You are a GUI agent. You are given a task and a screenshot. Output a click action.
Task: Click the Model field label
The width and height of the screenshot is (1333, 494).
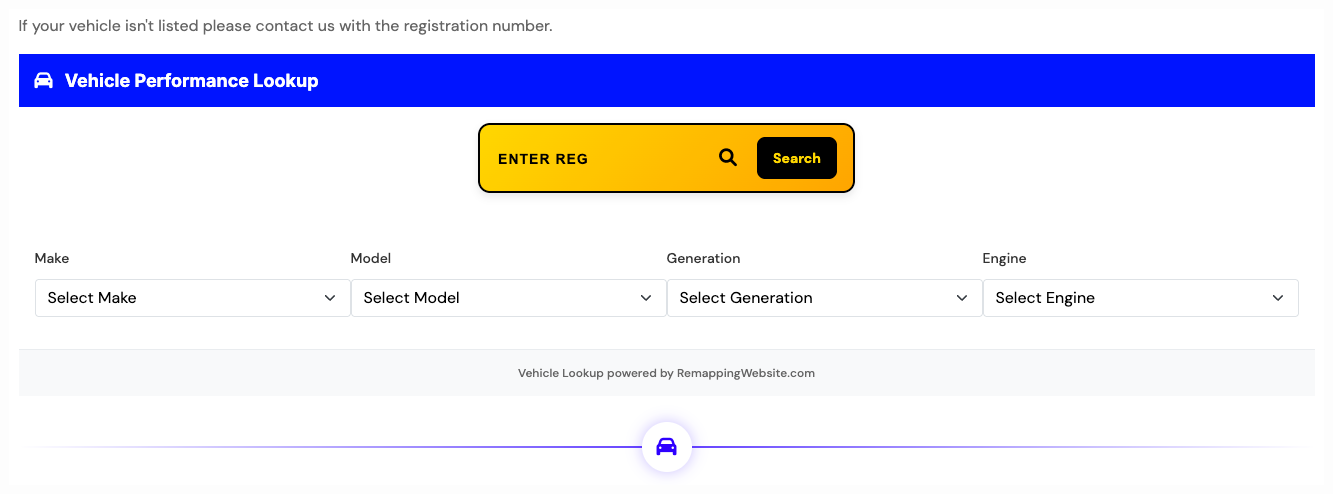point(371,258)
